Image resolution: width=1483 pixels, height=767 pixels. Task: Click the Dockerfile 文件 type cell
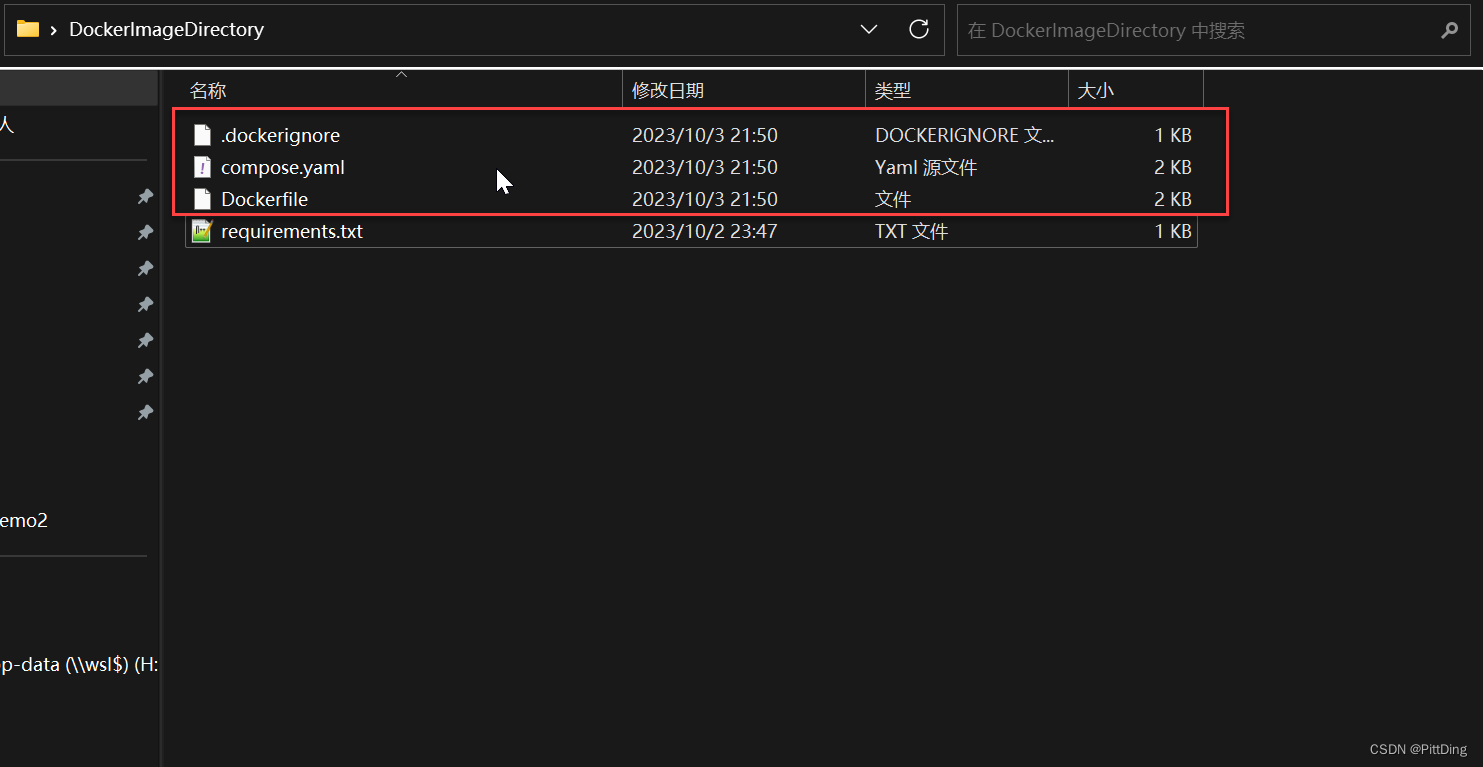[x=893, y=199]
